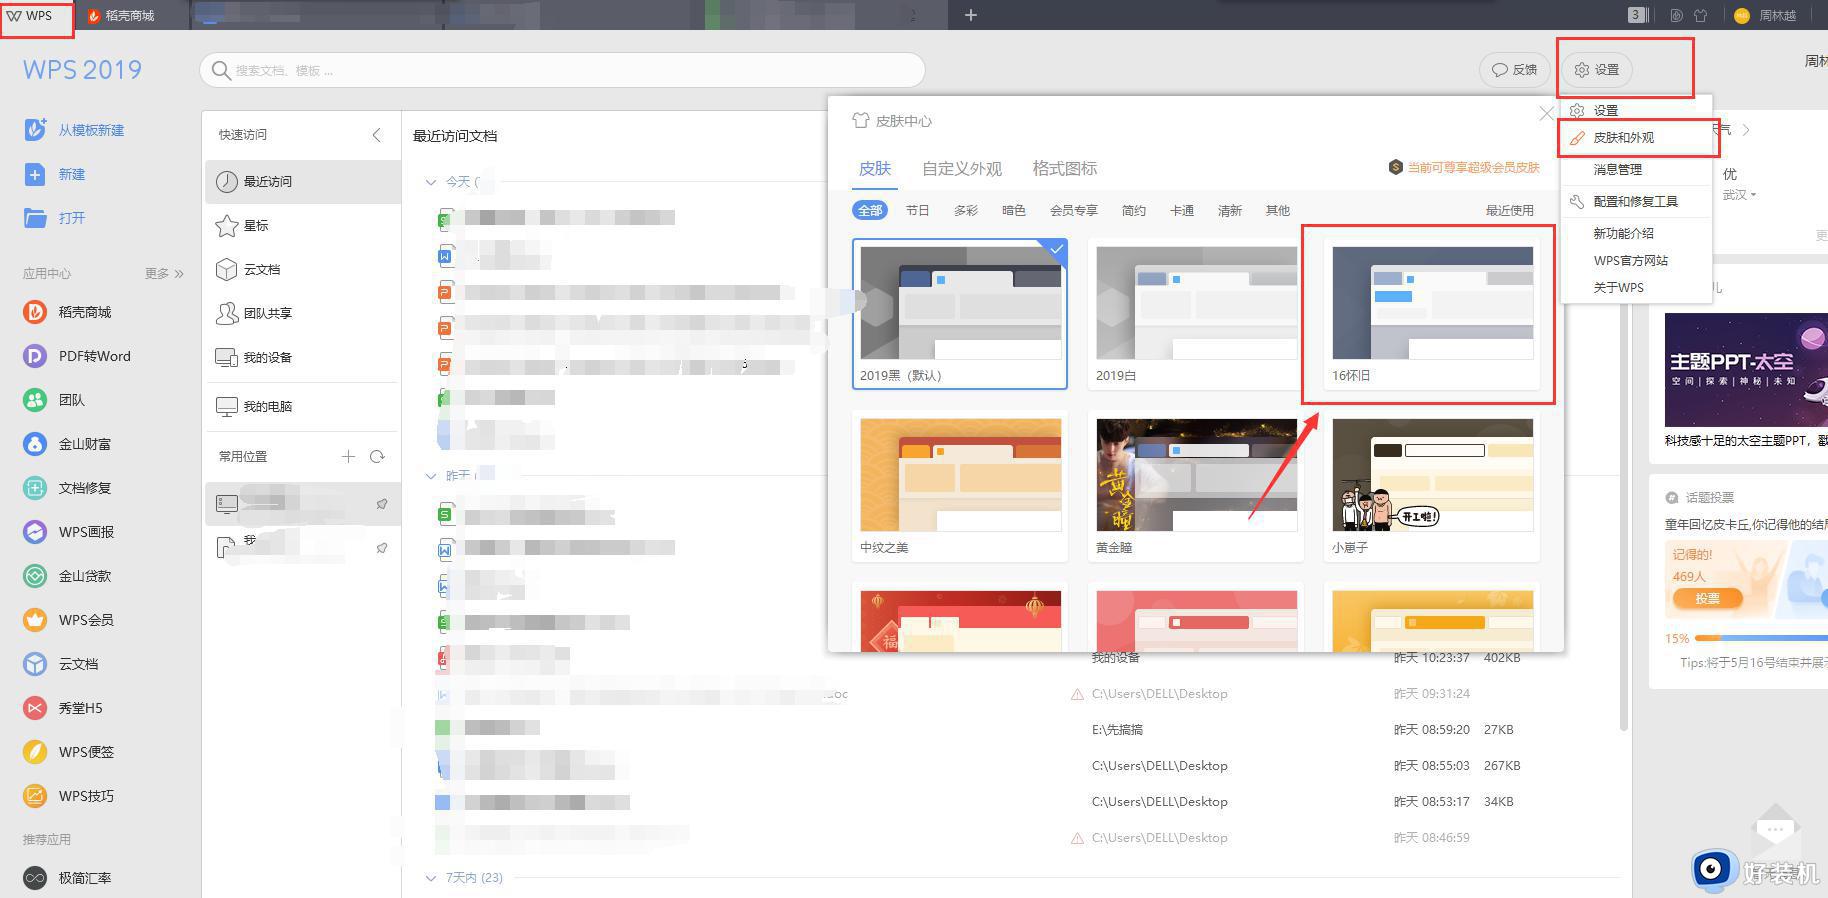Select the 2019黑 (默认) skin
Image resolution: width=1828 pixels, height=898 pixels.
(x=960, y=314)
